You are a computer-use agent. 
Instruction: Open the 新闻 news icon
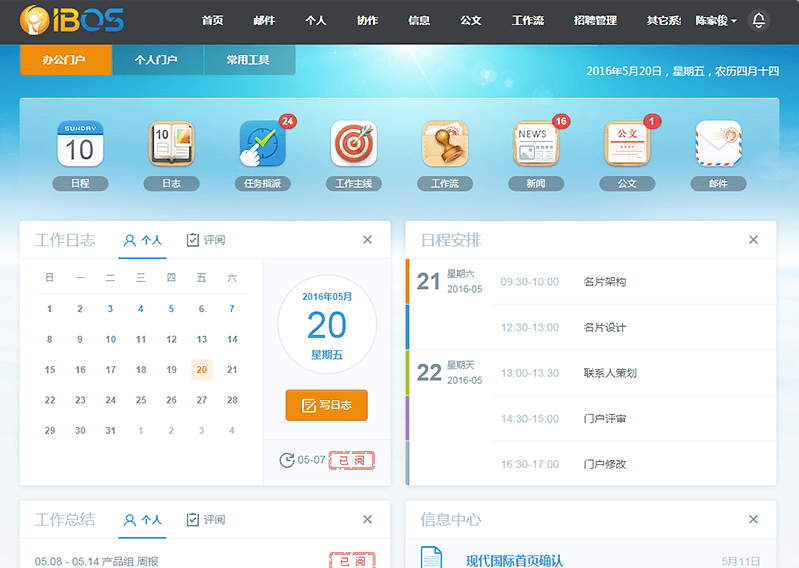pyautogui.click(x=536, y=144)
